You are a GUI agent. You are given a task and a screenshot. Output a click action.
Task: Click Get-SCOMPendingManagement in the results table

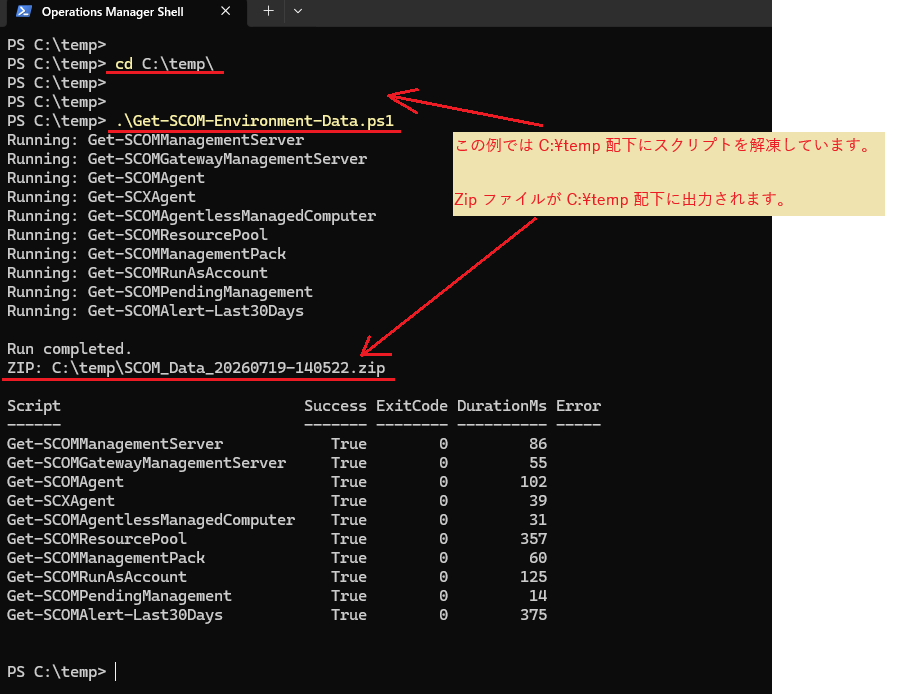[x=119, y=596]
